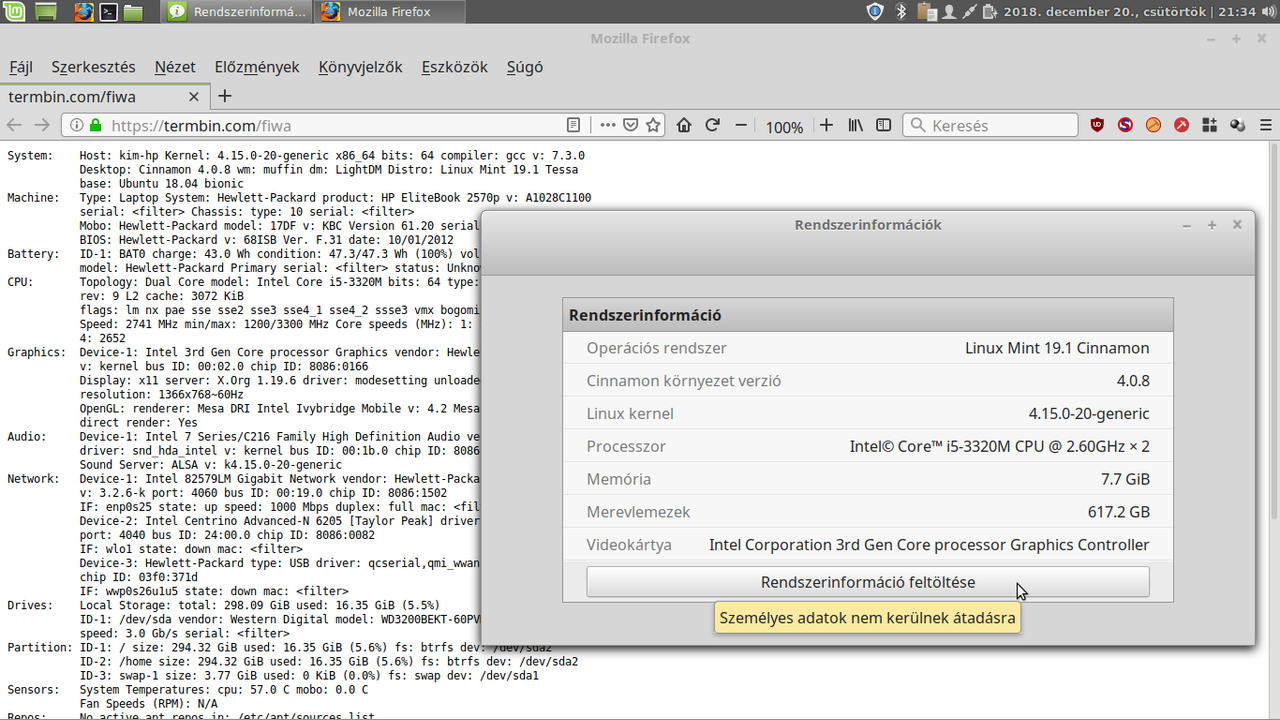Image resolution: width=1280 pixels, height=720 pixels.
Task: Reload the current page
Action: tap(712, 125)
